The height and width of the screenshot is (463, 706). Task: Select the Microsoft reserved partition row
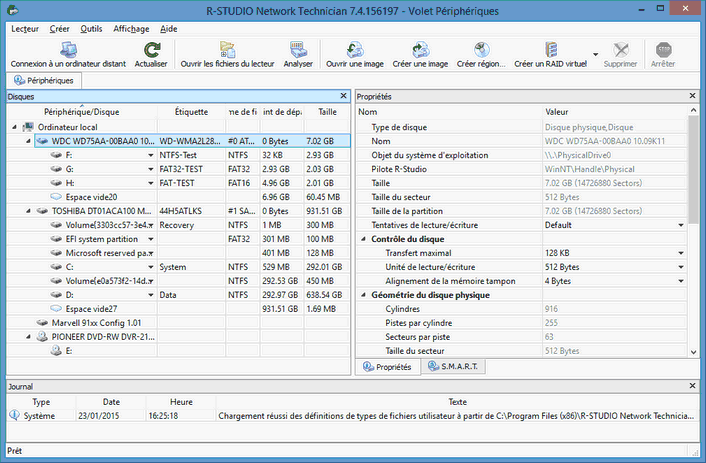pyautogui.click(x=178, y=253)
